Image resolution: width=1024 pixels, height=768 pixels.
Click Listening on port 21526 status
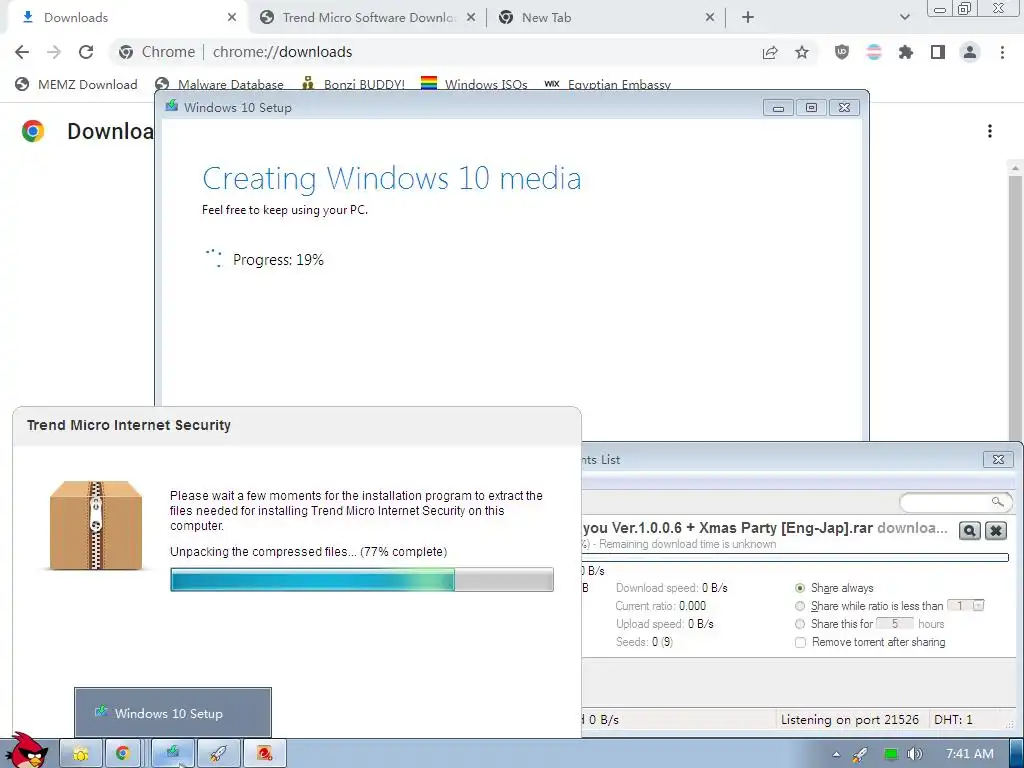(x=849, y=720)
